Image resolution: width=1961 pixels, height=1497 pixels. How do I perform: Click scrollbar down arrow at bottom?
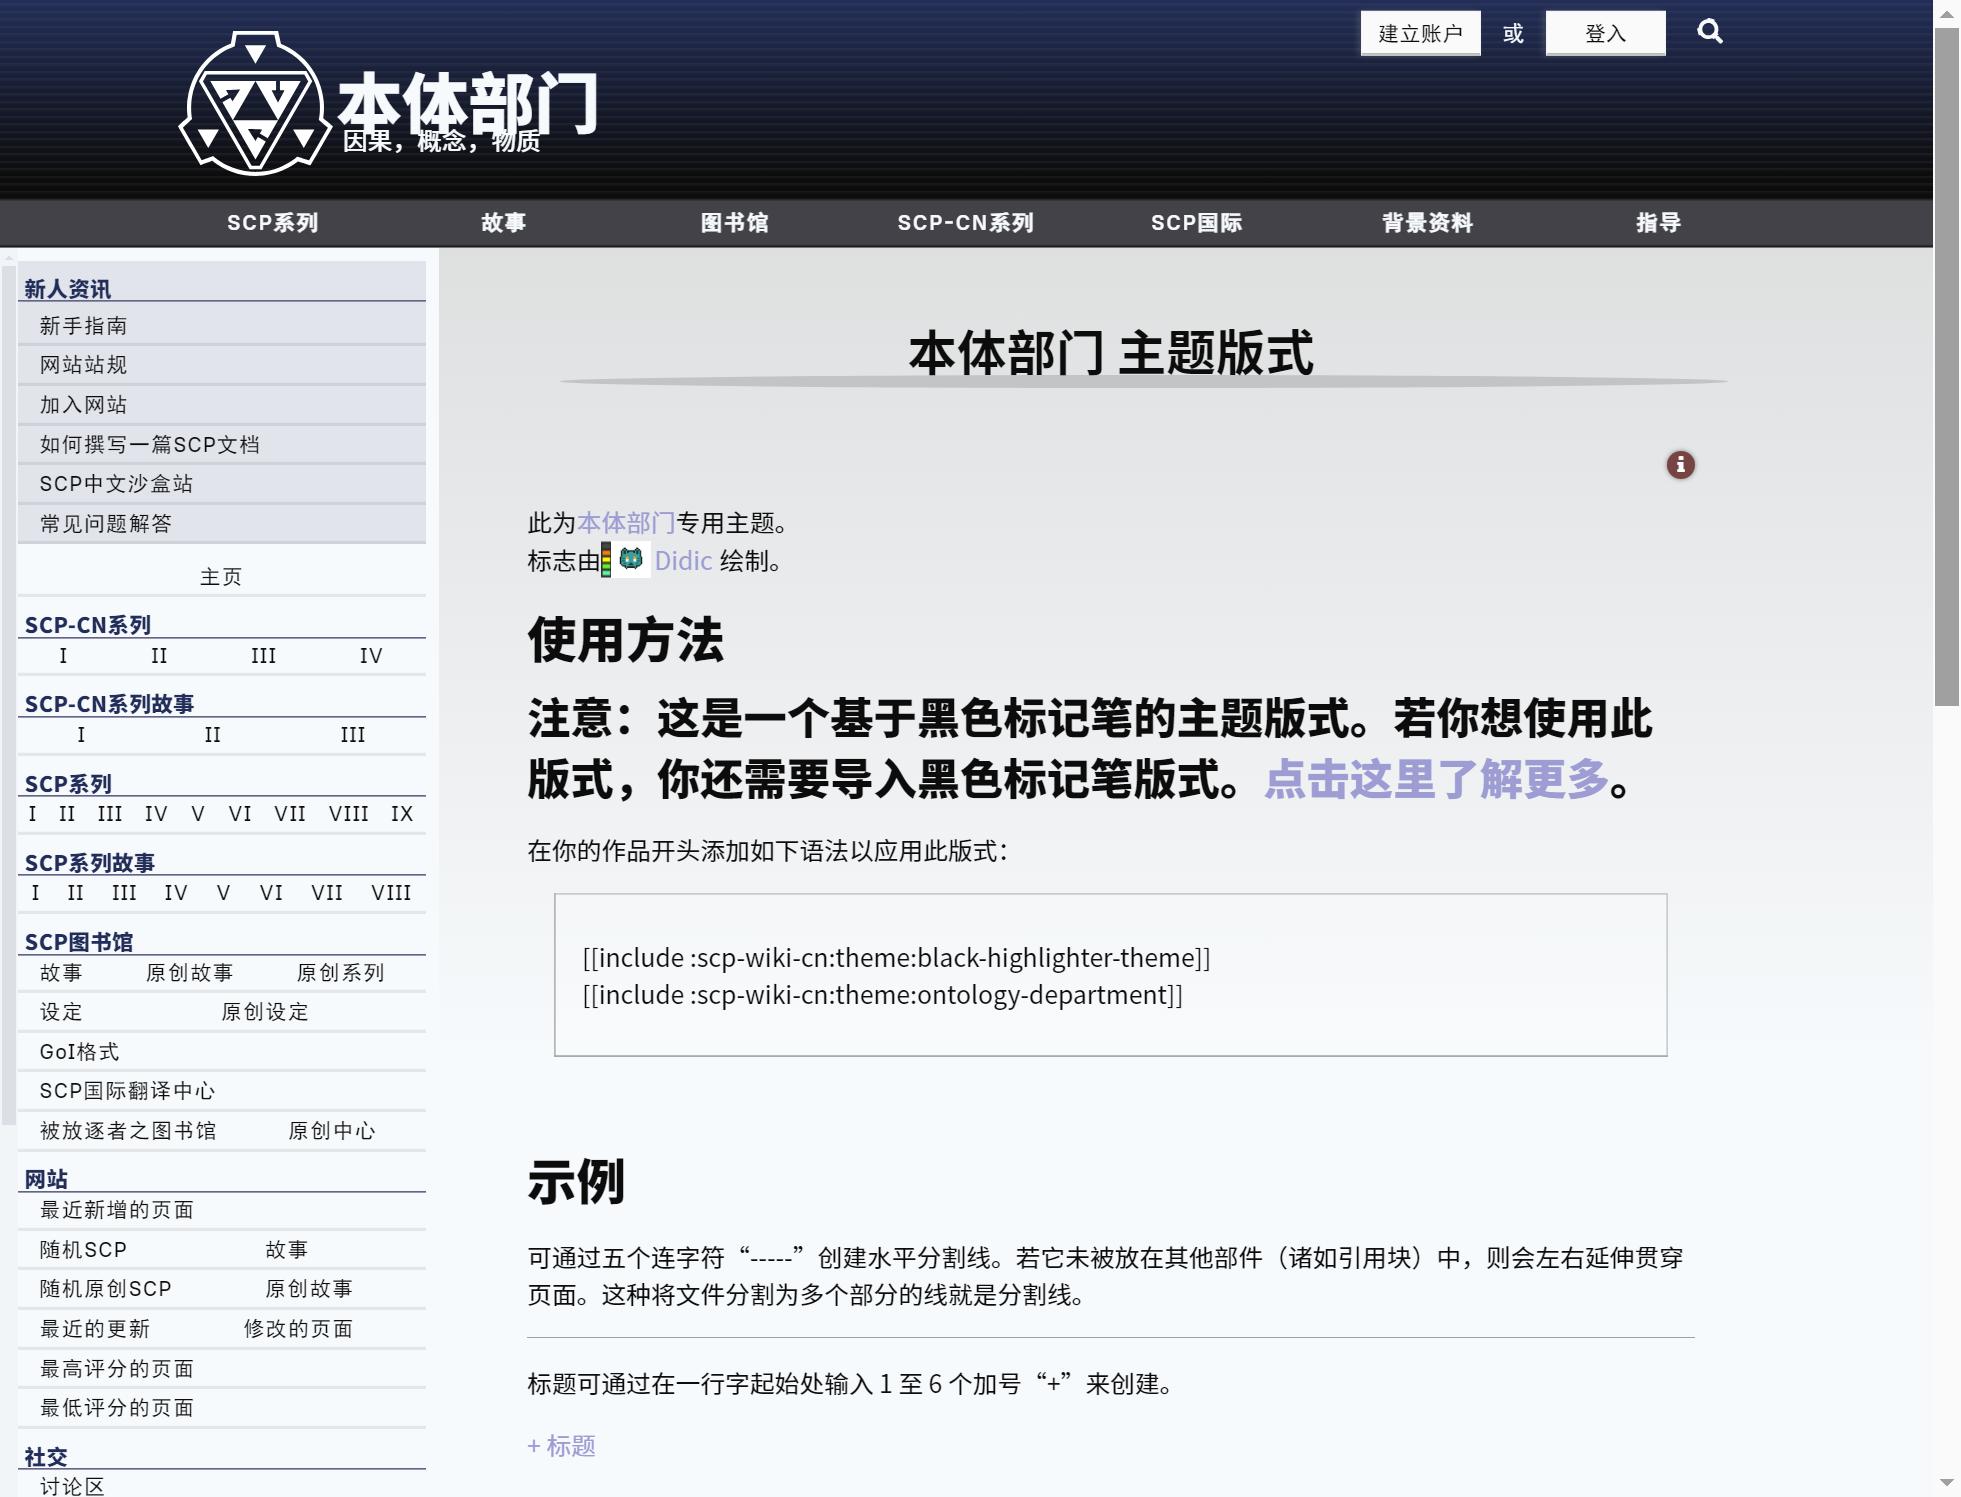point(1946,1483)
